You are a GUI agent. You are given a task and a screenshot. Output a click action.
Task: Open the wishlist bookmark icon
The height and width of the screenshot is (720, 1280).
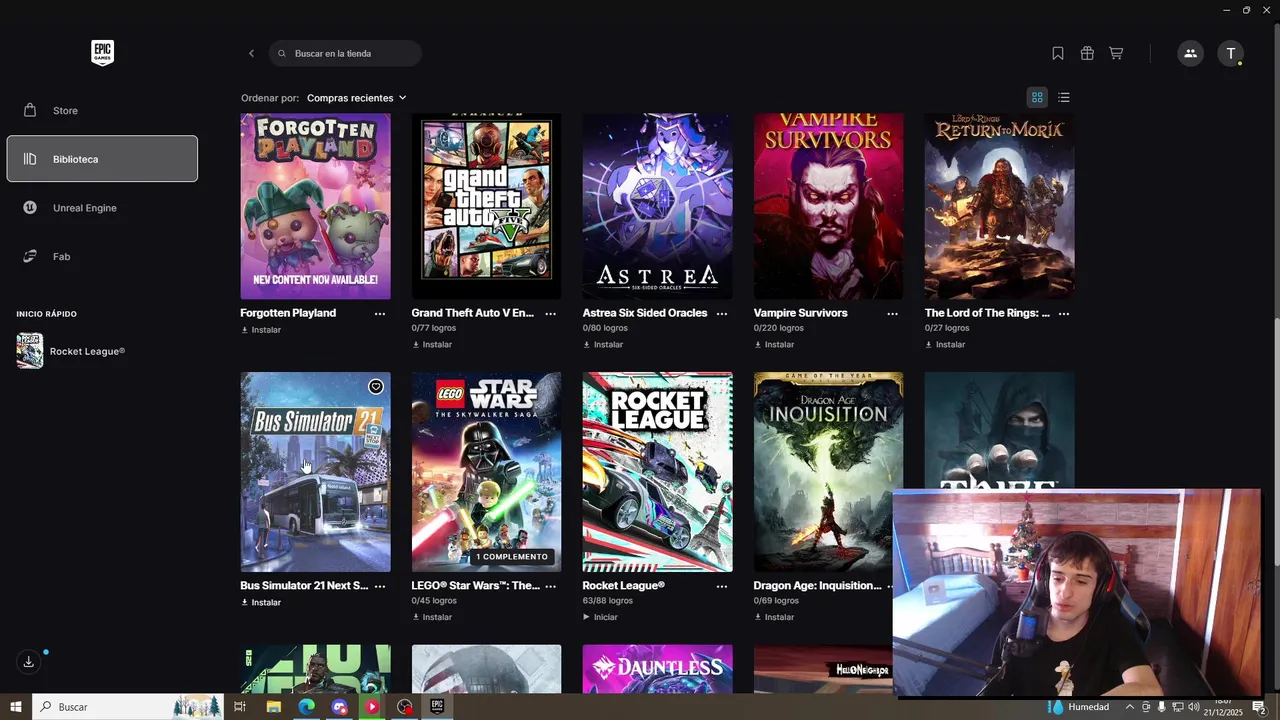[x=1058, y=53]
